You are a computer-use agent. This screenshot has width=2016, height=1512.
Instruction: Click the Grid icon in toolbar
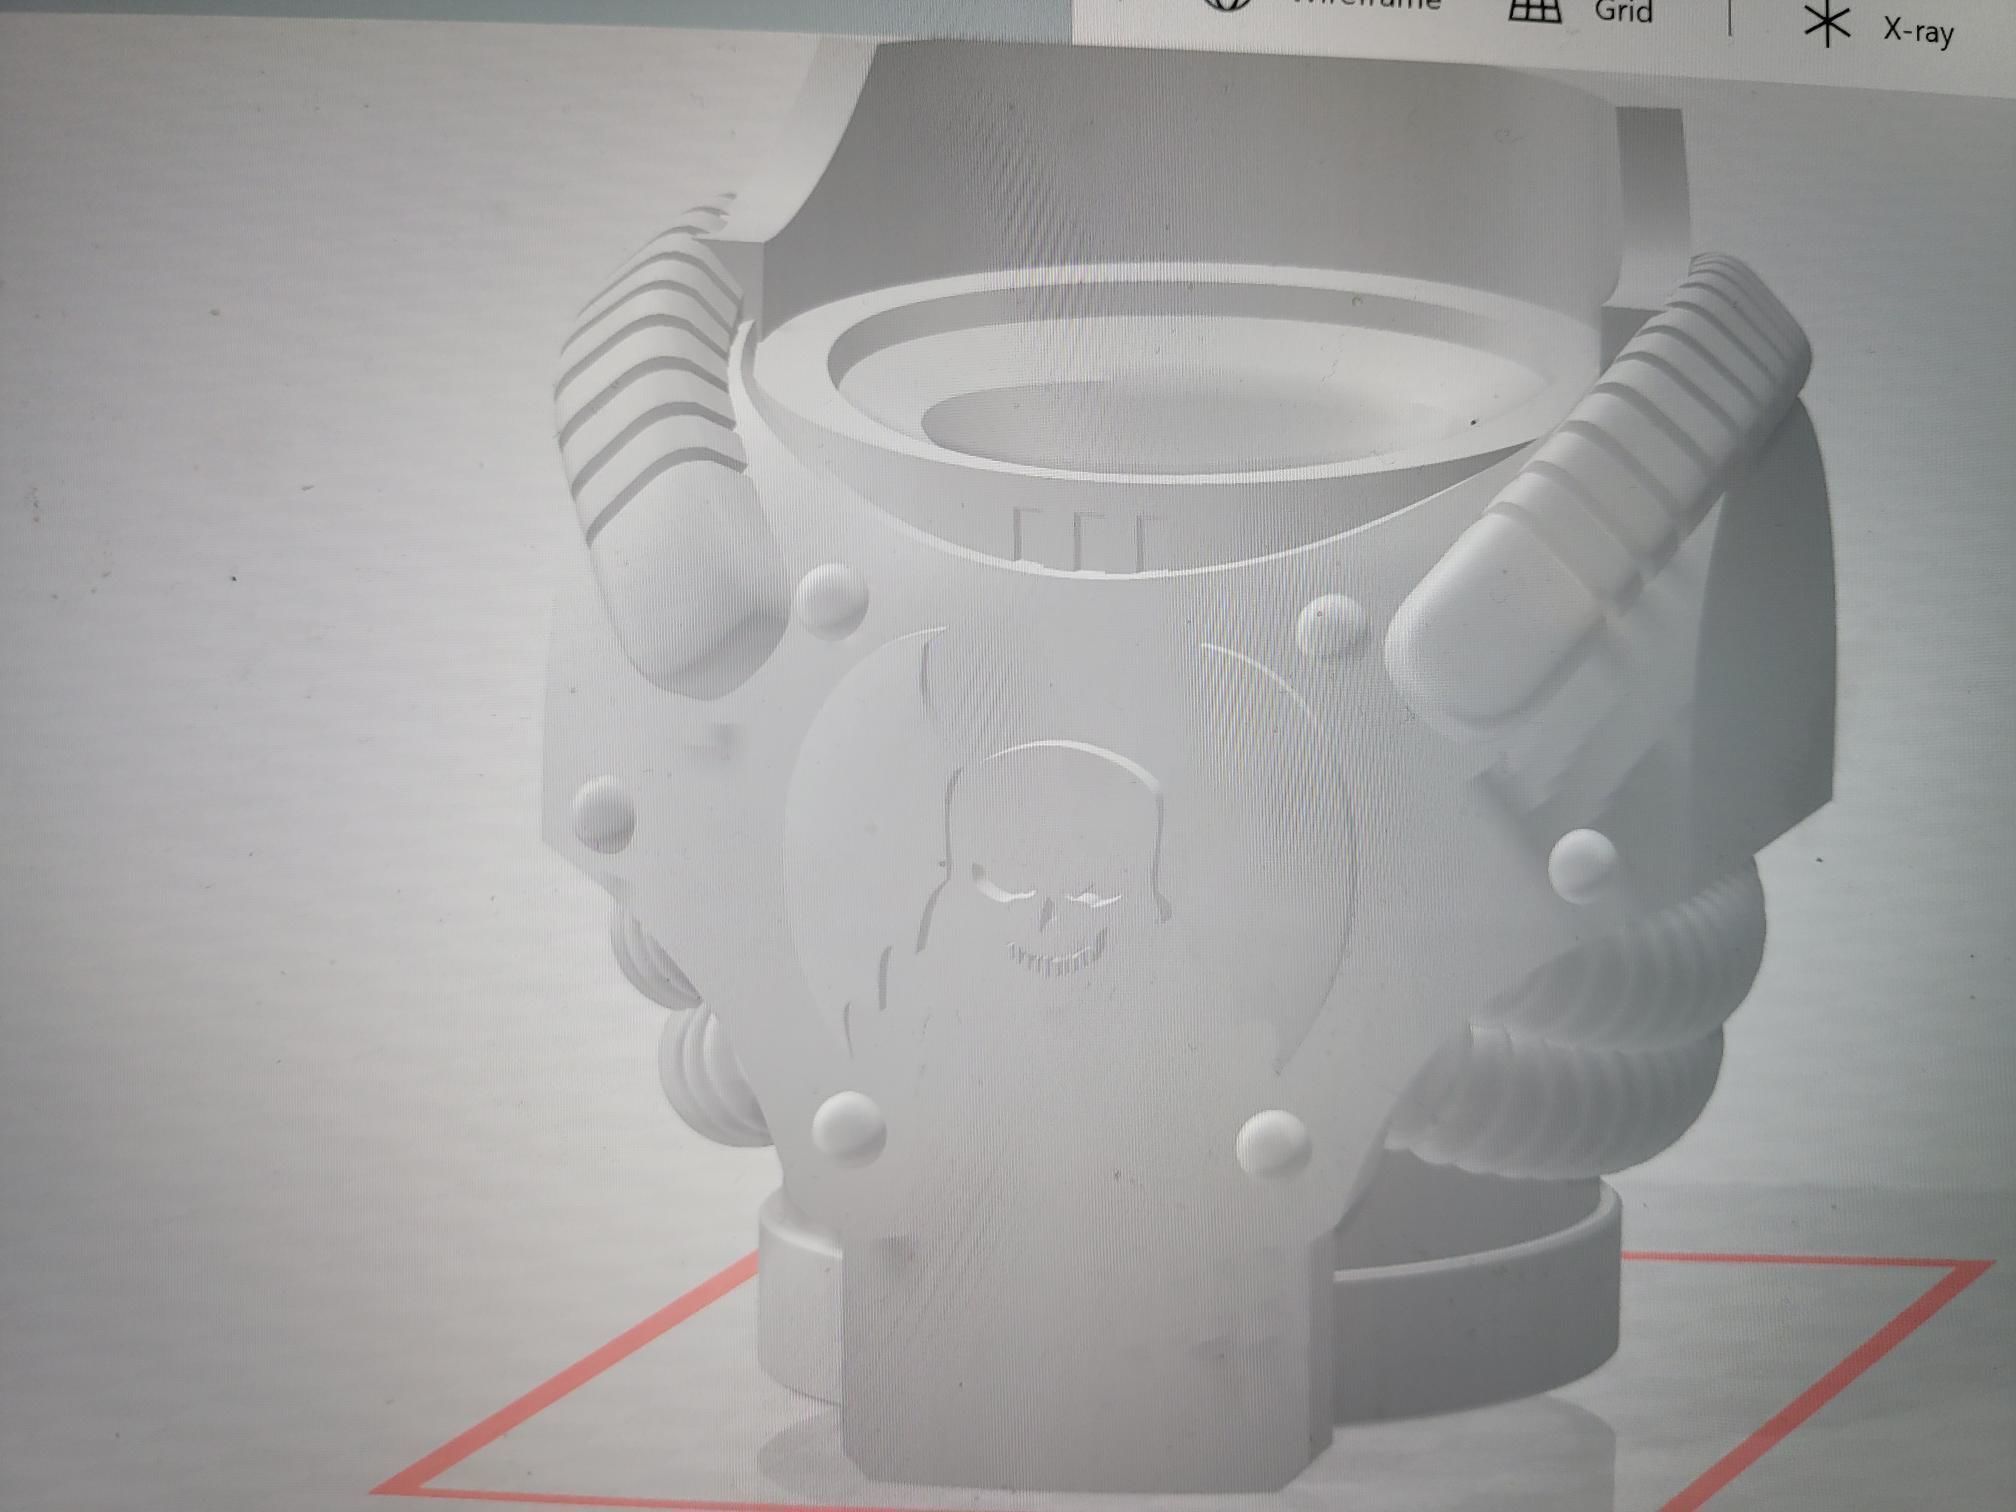pyautogui.click(x=1535, y=9)
